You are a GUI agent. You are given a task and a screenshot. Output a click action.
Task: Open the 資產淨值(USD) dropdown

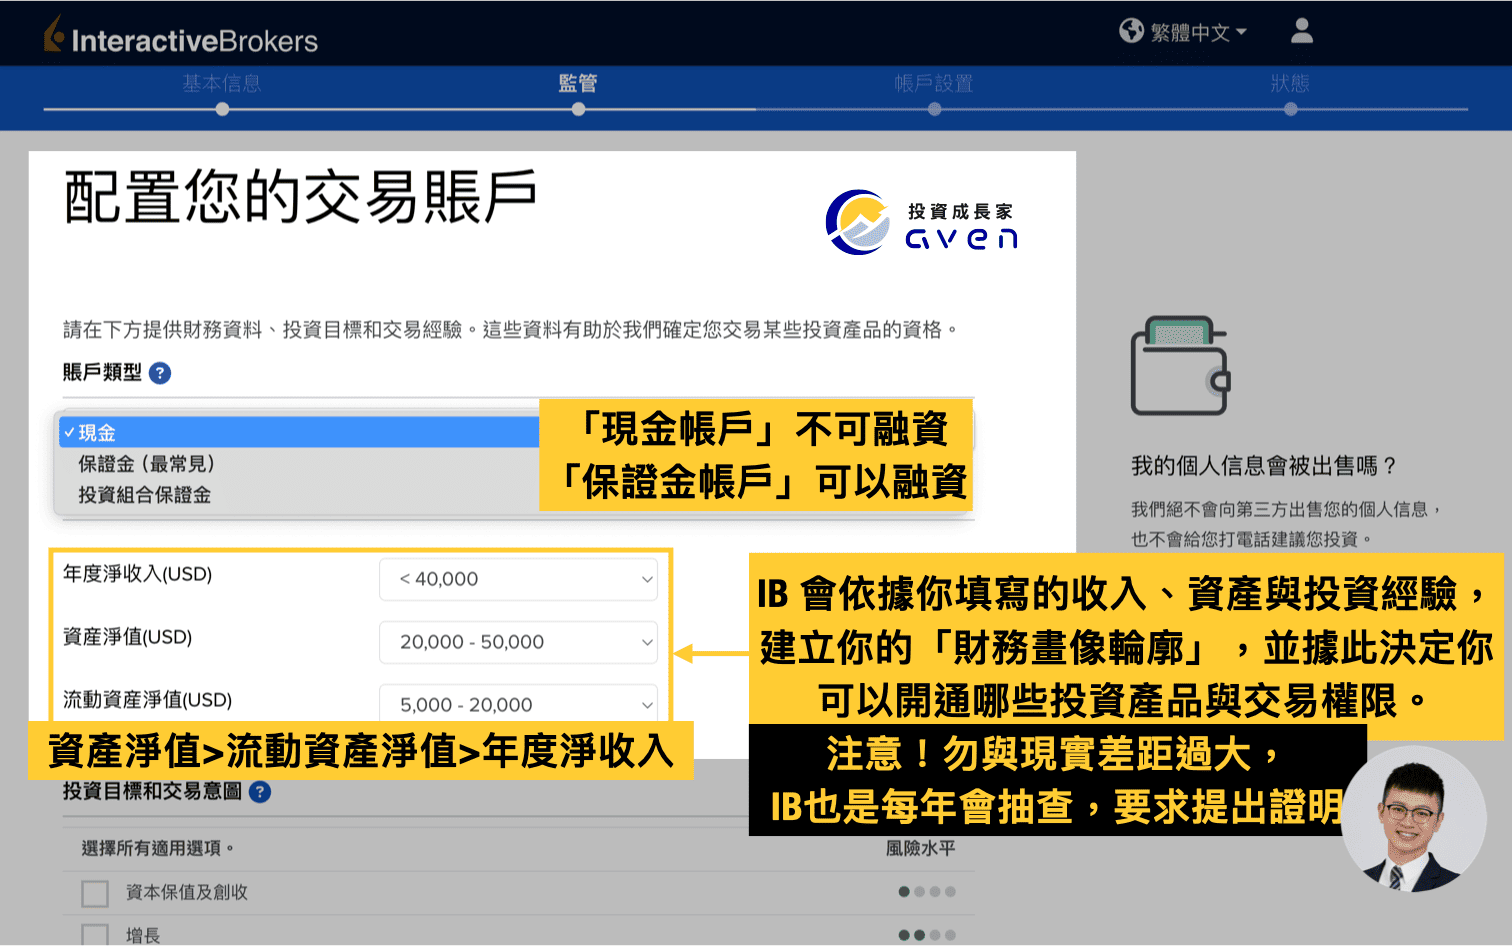coord(518,642)
